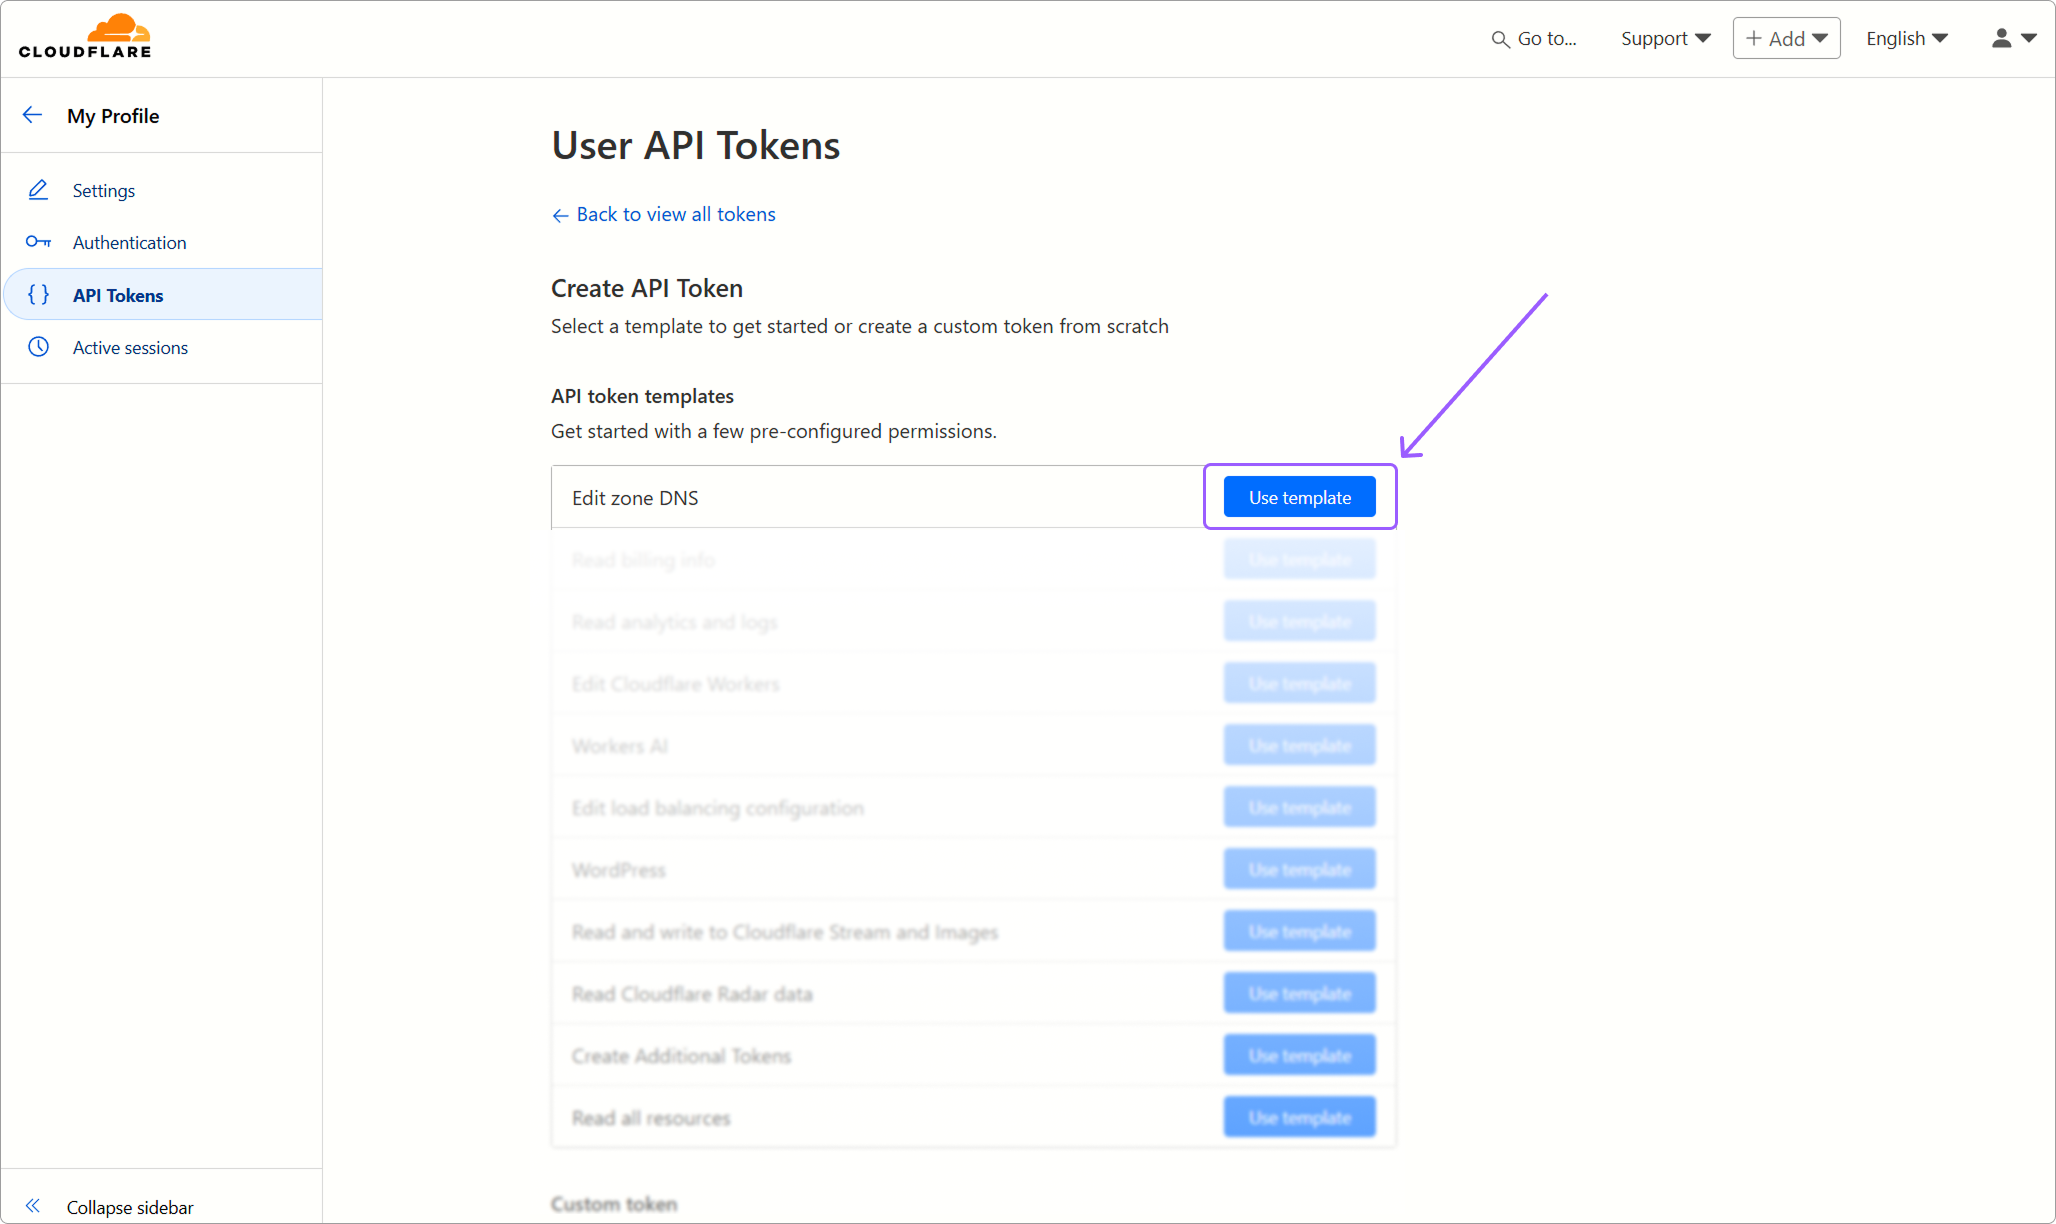2056x1224 pixels.
Task: Click the API Tokens curly braces icon
Action: (x=38, y=294)
